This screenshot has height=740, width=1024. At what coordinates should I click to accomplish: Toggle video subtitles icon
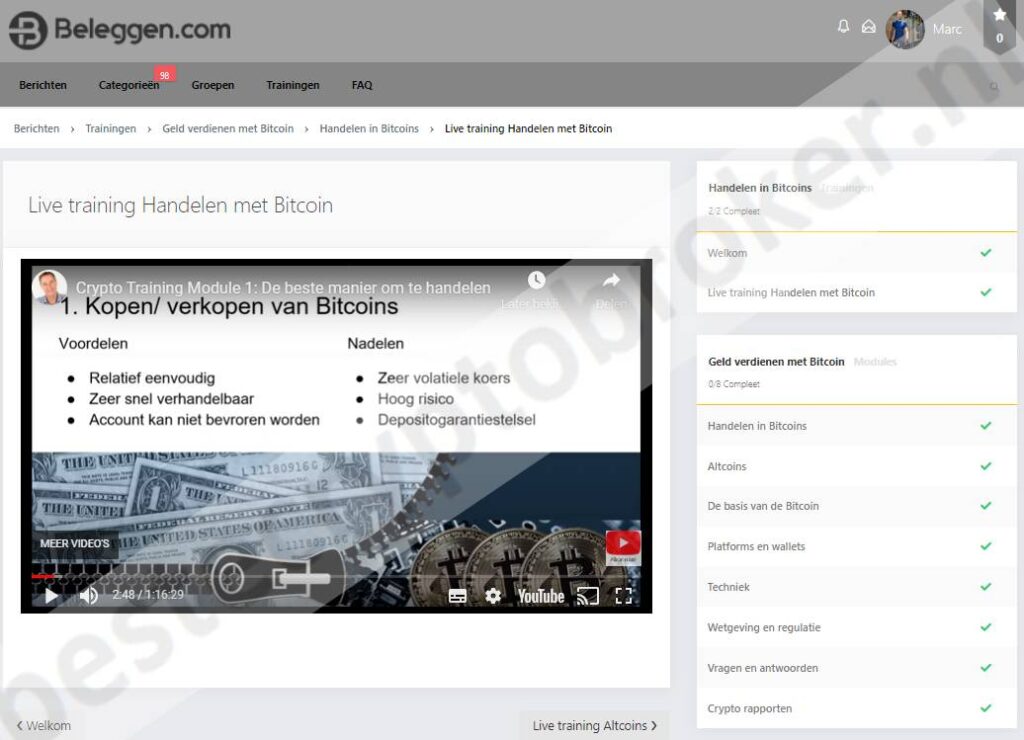pyautogui.click(x=457, y=596)
